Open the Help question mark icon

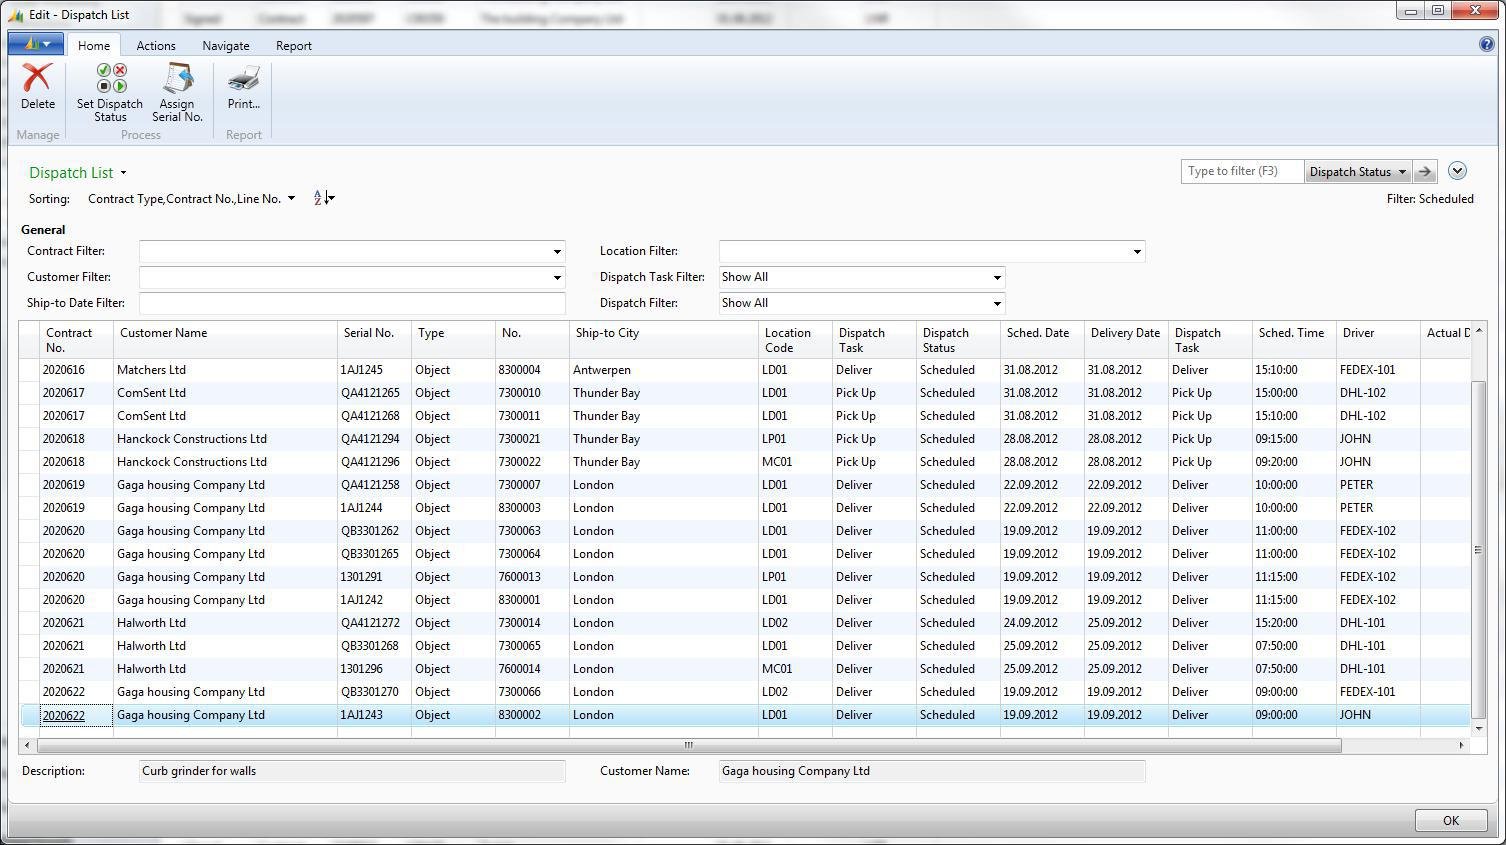pos(1486,44)
